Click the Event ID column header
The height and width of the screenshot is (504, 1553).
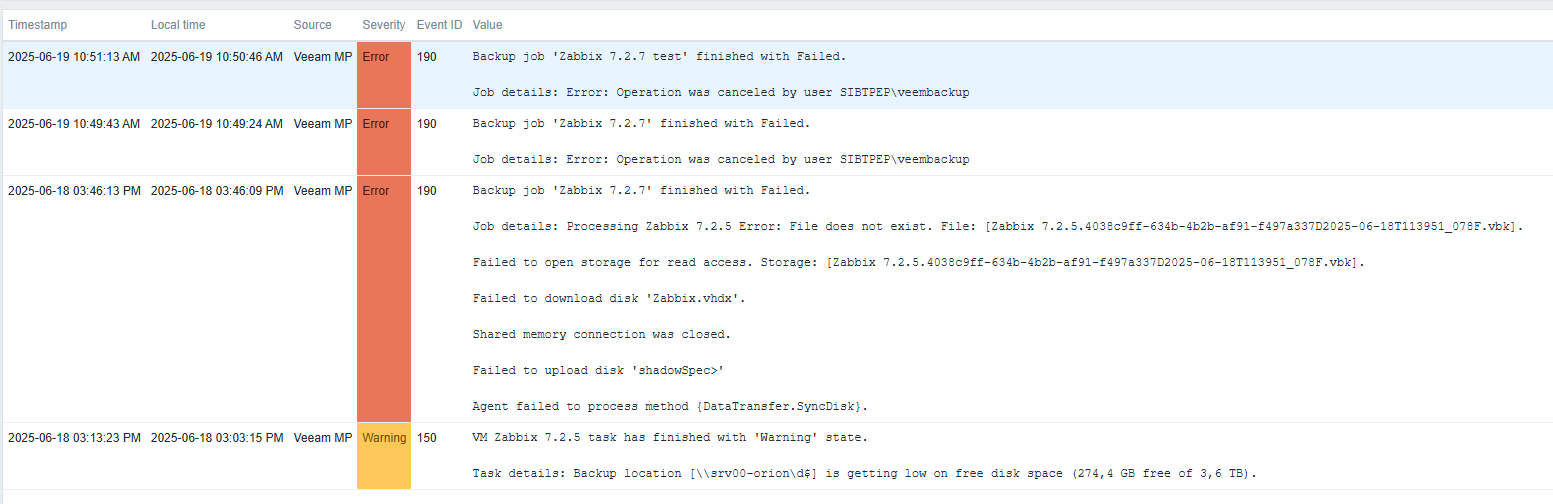[440, 24]
